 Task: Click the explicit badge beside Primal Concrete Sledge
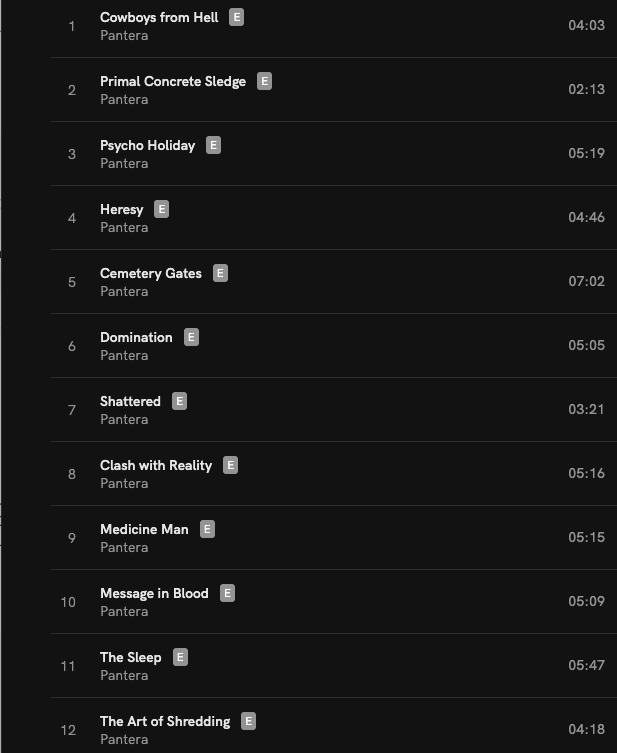[264, 81]
